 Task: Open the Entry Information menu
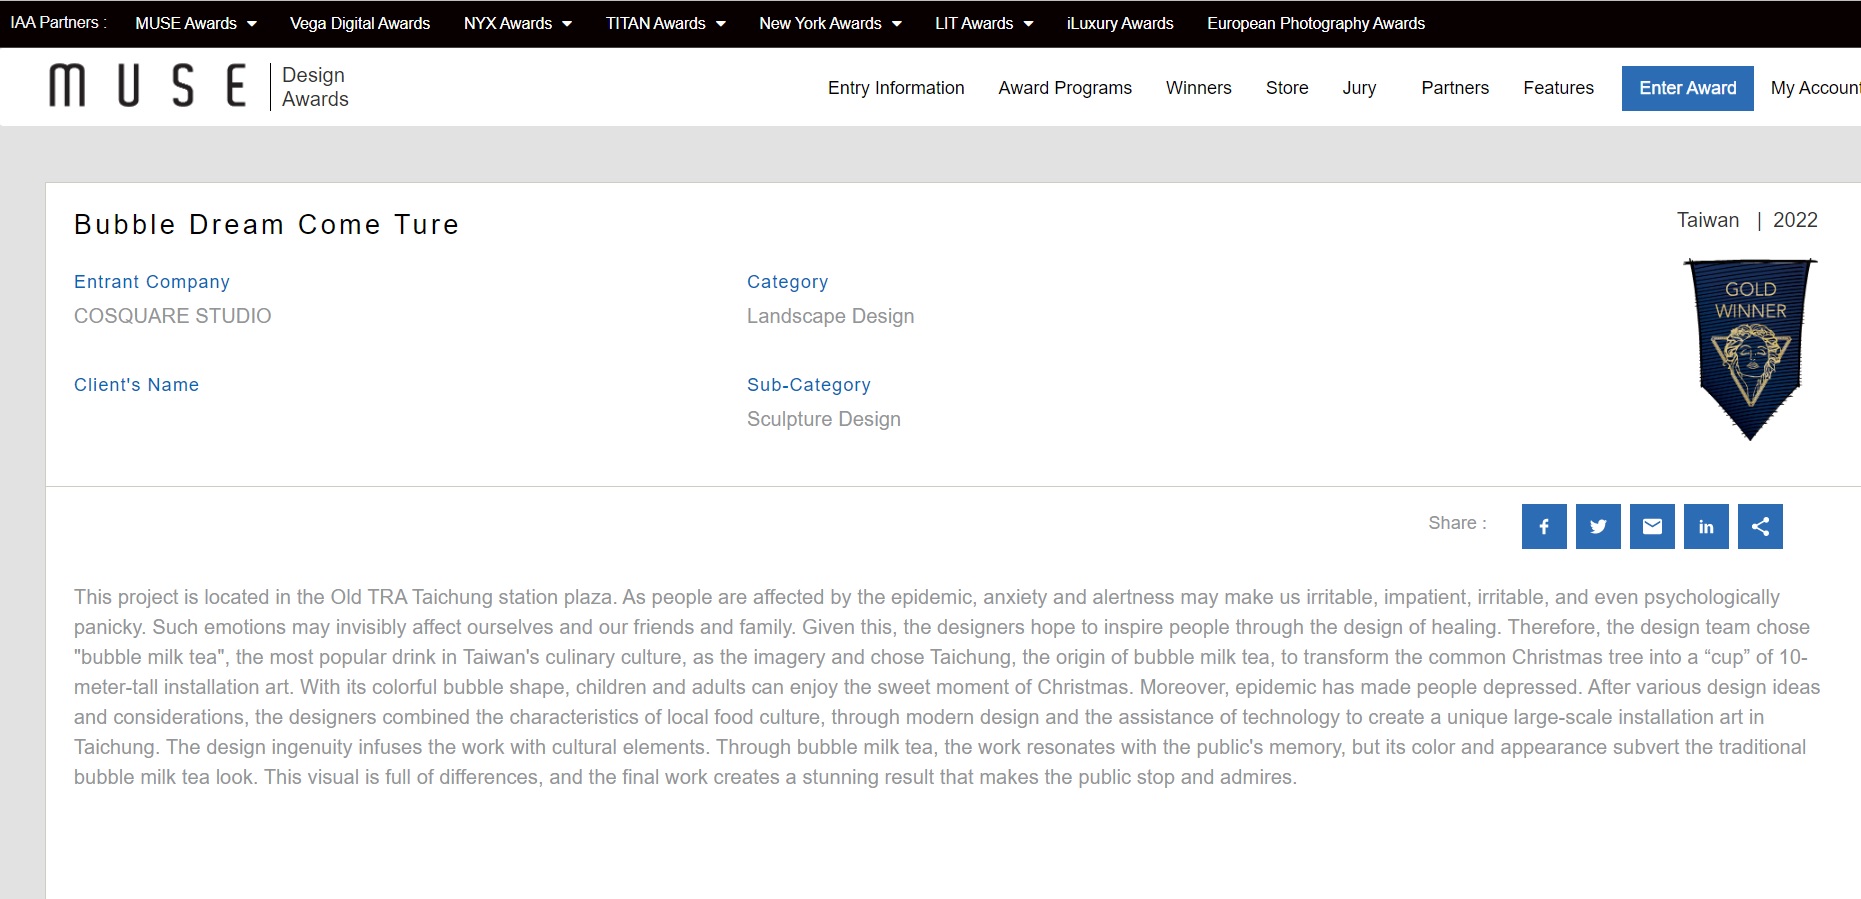point(896,88)
